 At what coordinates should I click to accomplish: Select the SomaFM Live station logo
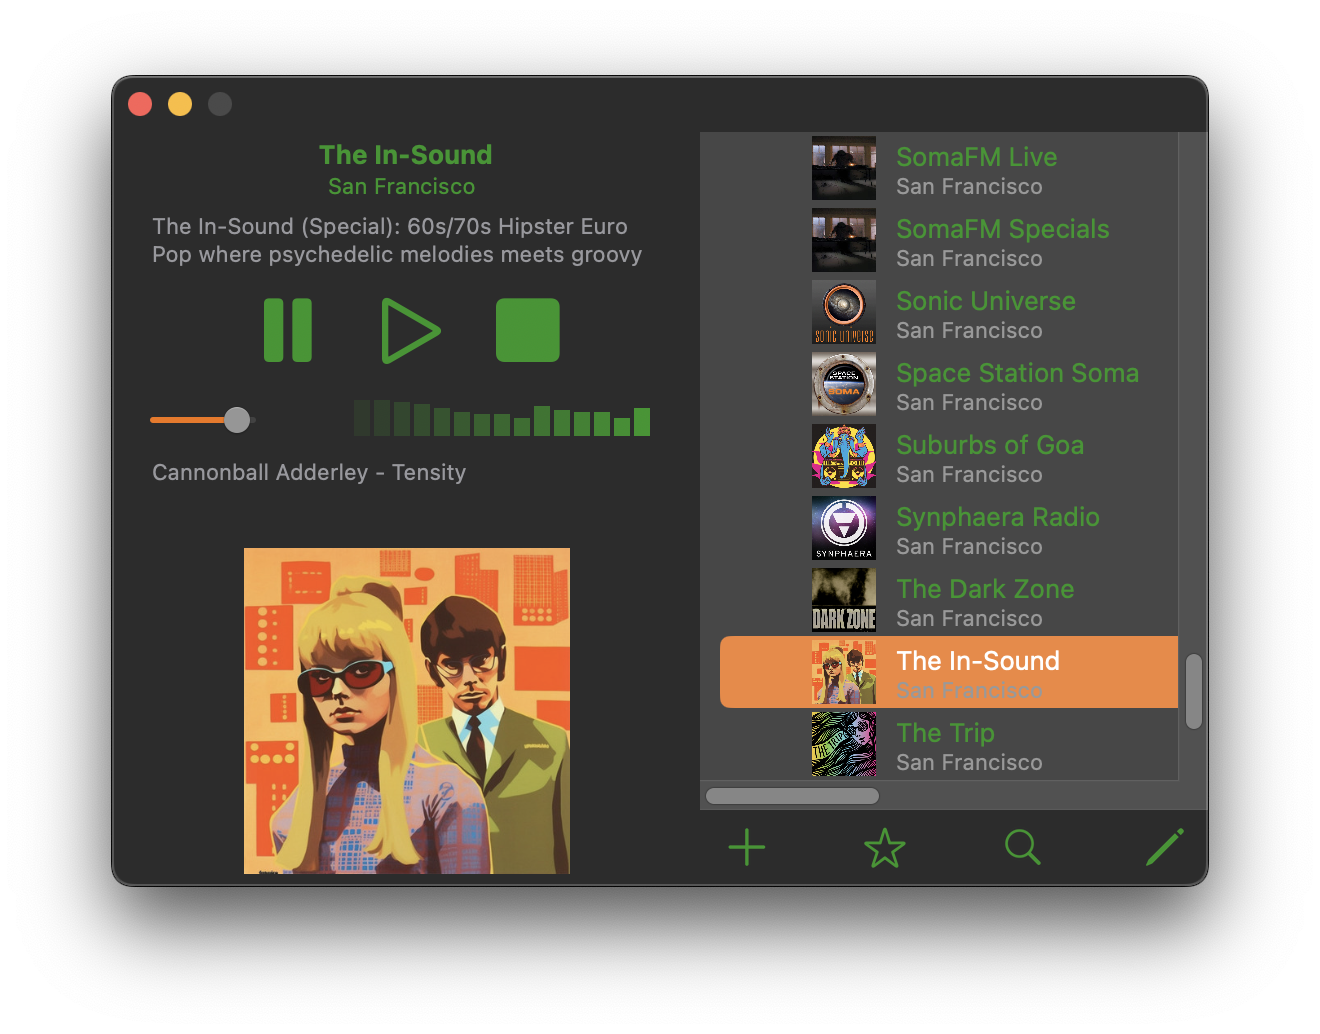(x=844, y=168)
